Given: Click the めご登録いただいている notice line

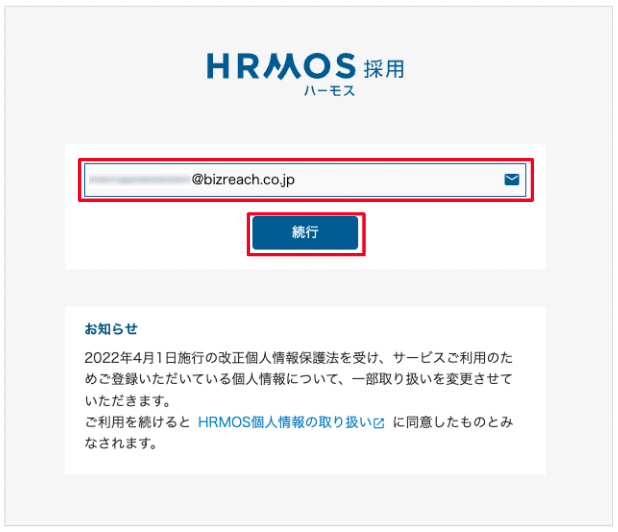Looking at the screenshot, I should 298,379.
